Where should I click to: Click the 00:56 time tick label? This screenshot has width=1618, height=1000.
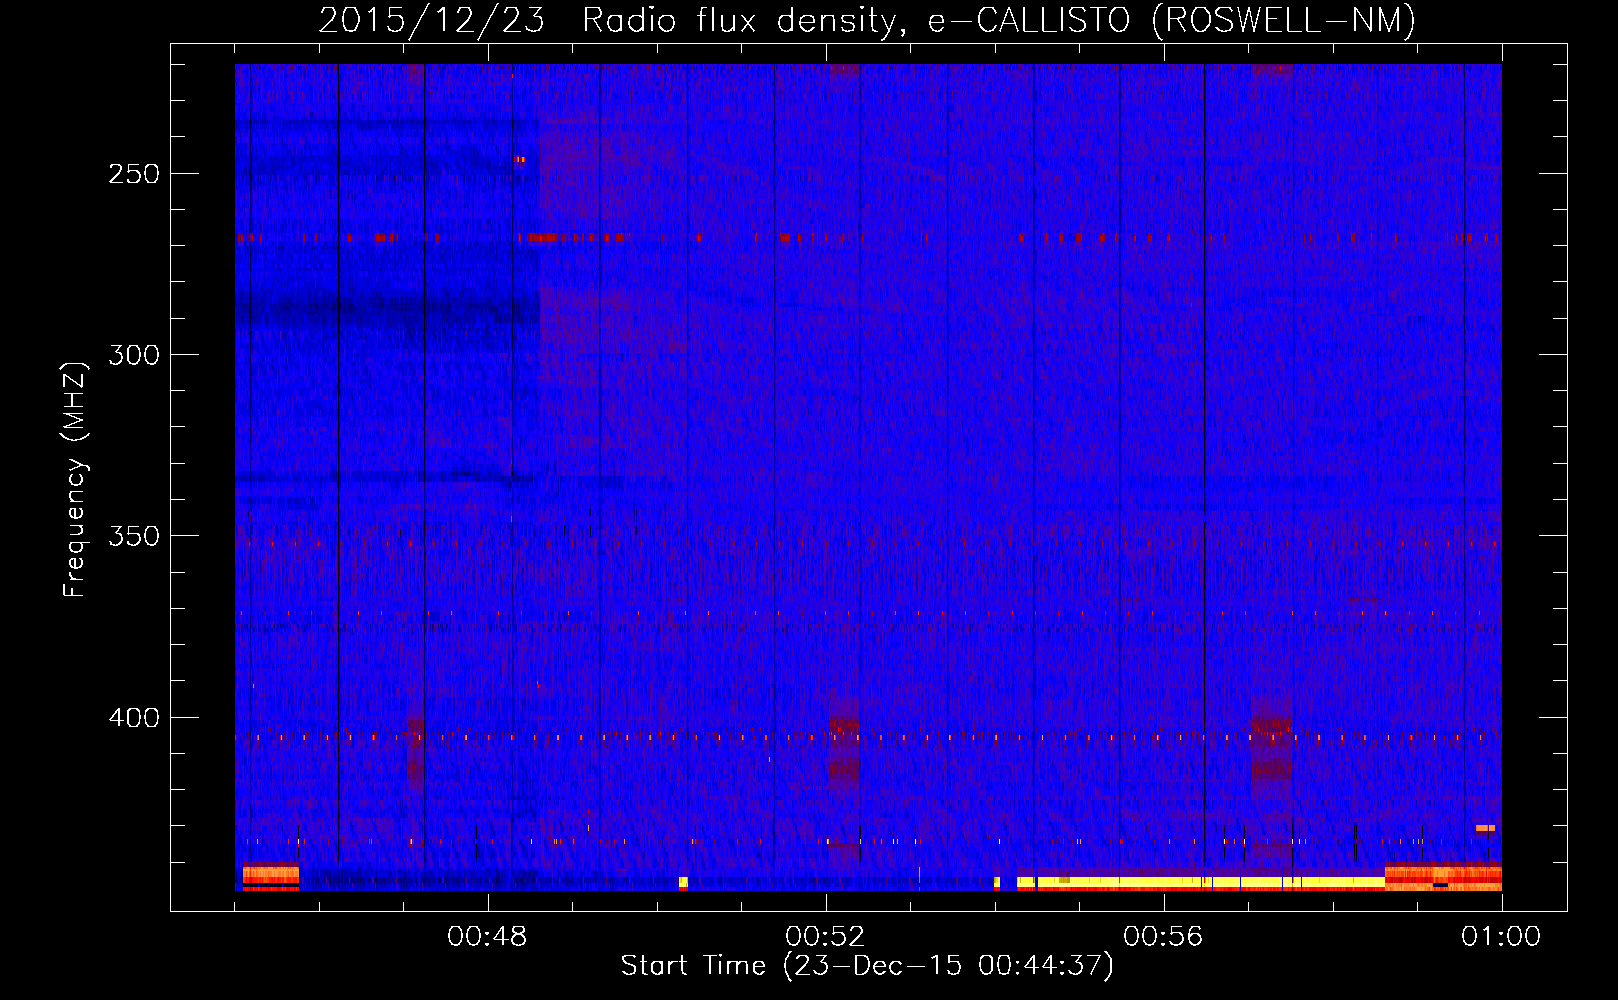(1163, 937)
